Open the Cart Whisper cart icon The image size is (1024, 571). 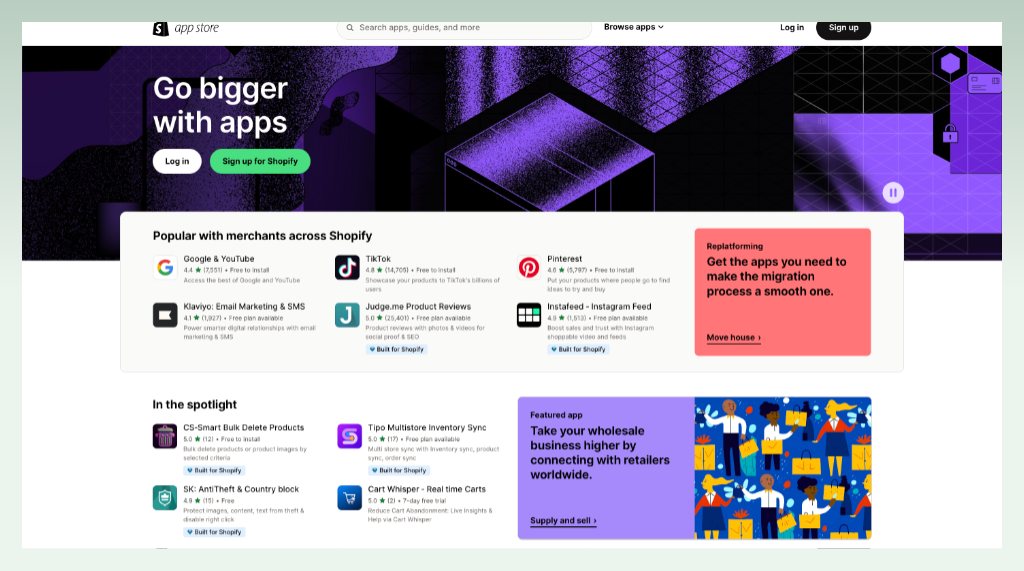(349, 498)
